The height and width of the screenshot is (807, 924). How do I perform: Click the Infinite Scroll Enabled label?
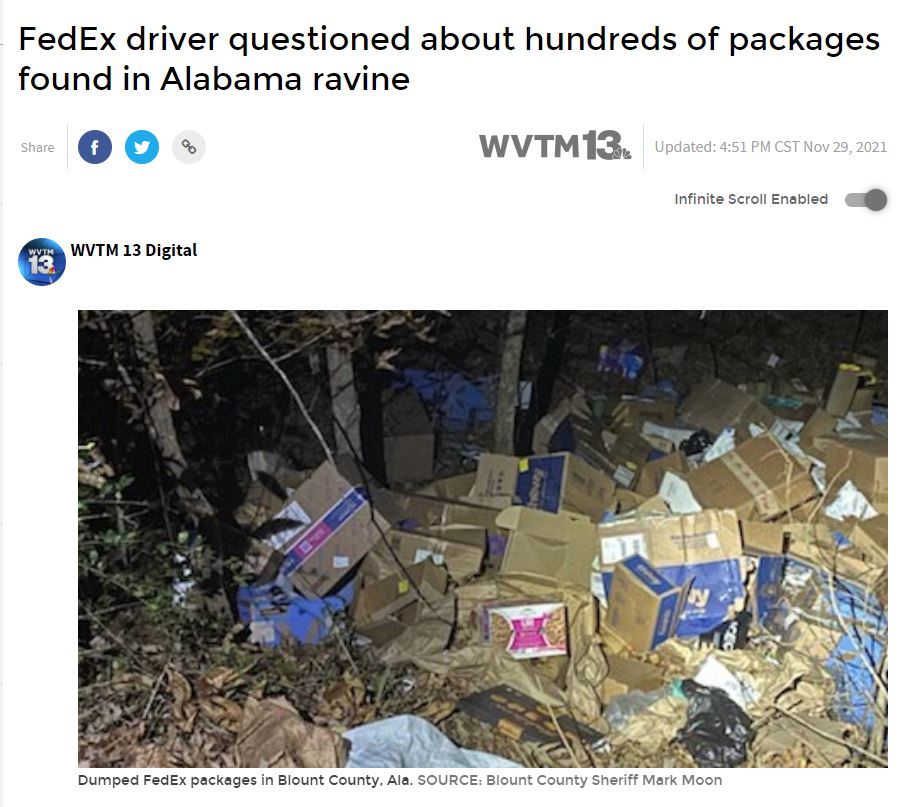[751, 199]
